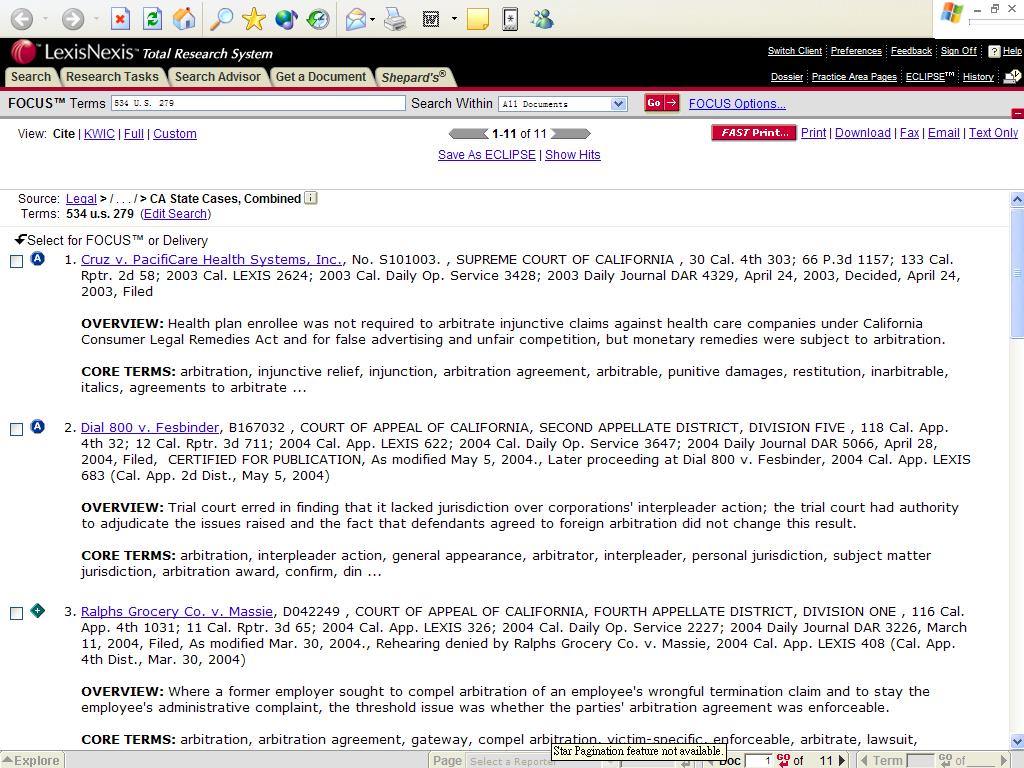Open the Preferences link
Screen dimensions: 1024x768
click(x=856, y=51)
